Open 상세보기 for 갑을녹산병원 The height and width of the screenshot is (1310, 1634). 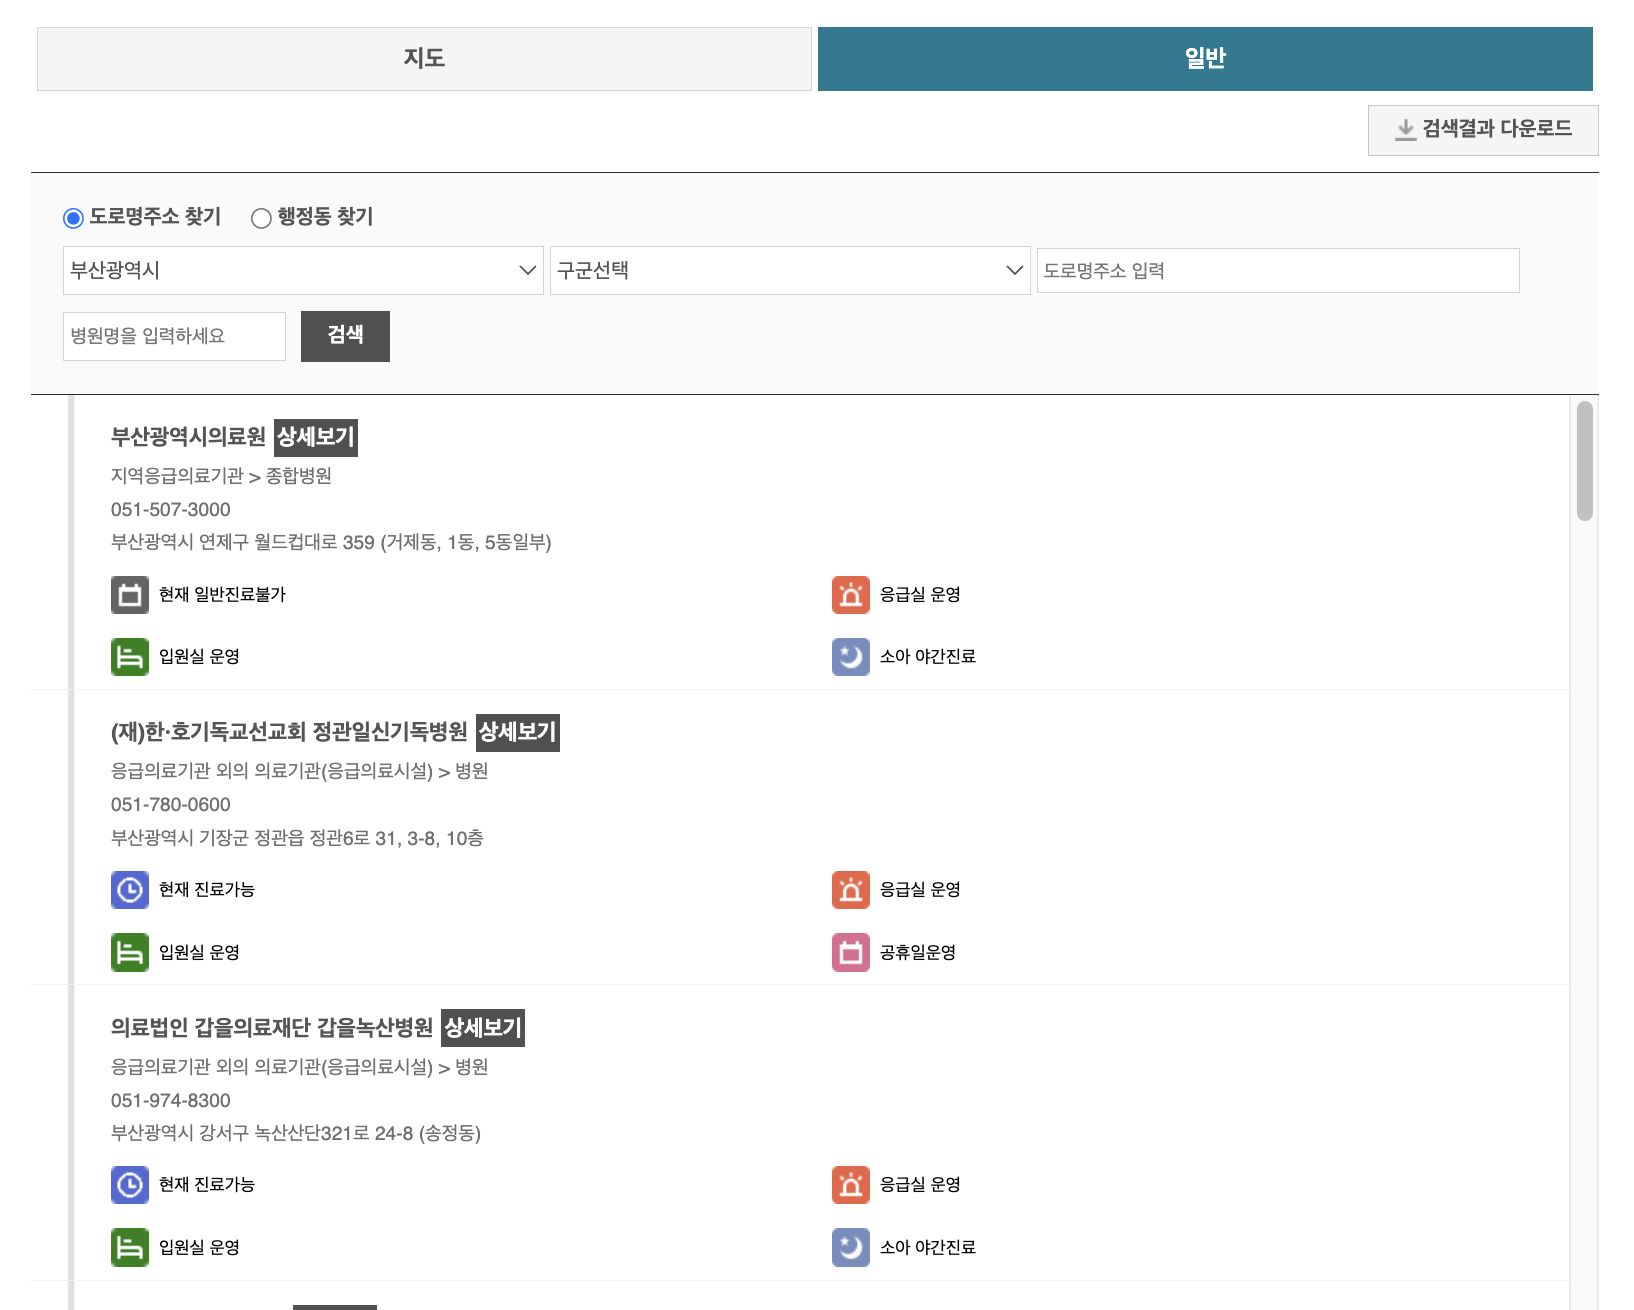[x=483, y=1028]
